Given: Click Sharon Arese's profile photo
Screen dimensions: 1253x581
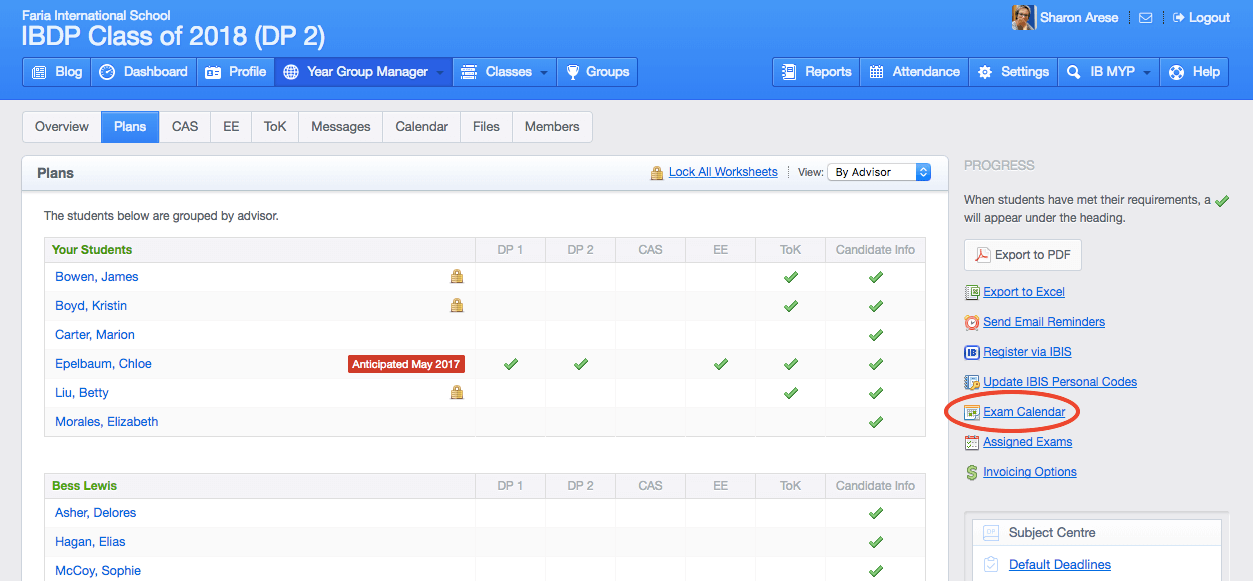Looking at the screenshot, I should [1023, 17].
